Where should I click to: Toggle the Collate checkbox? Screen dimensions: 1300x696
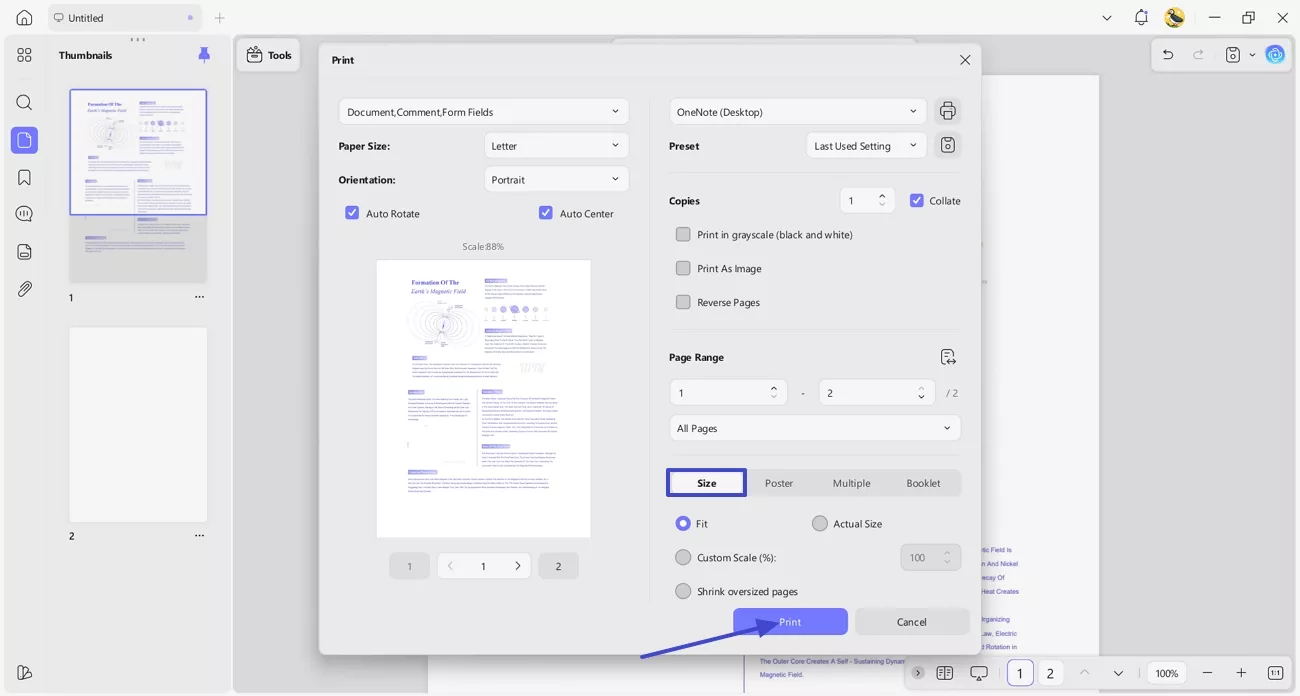coord(916,200)
